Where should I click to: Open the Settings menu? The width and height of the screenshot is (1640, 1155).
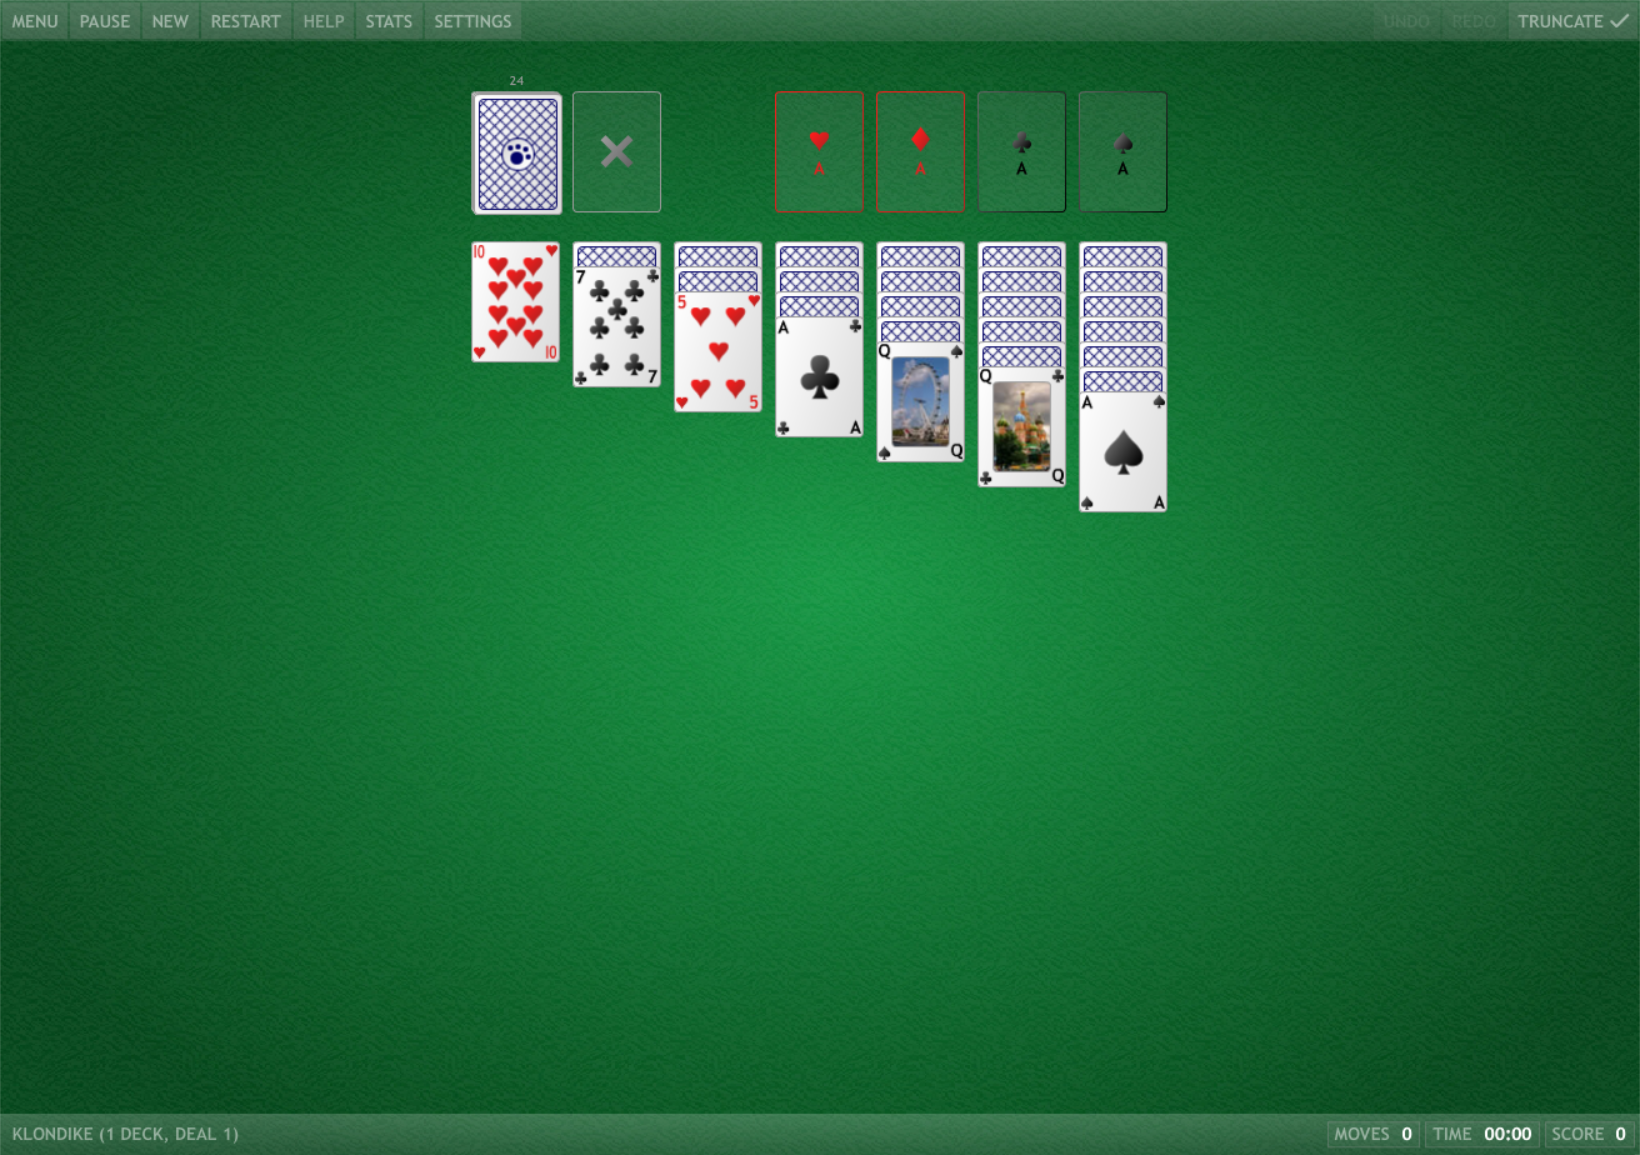(x=472, y=21)
